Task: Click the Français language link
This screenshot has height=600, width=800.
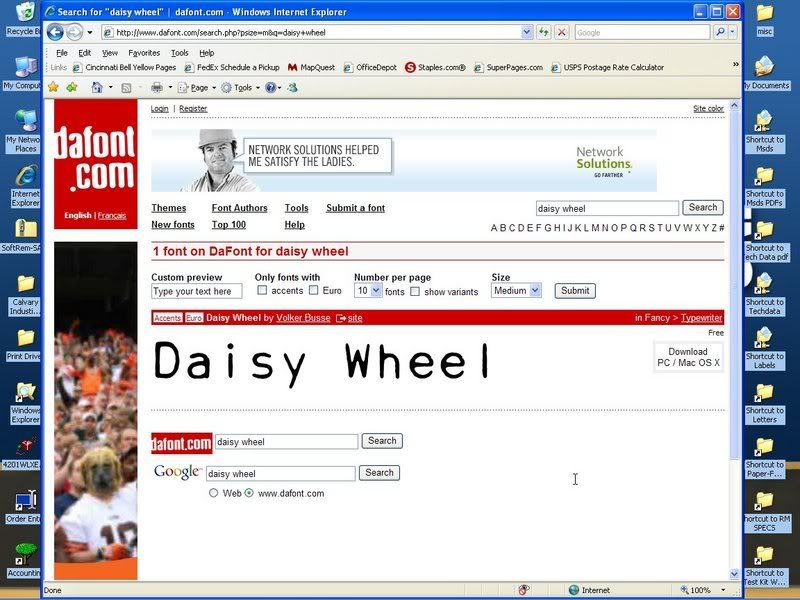Action: point(112,215)
